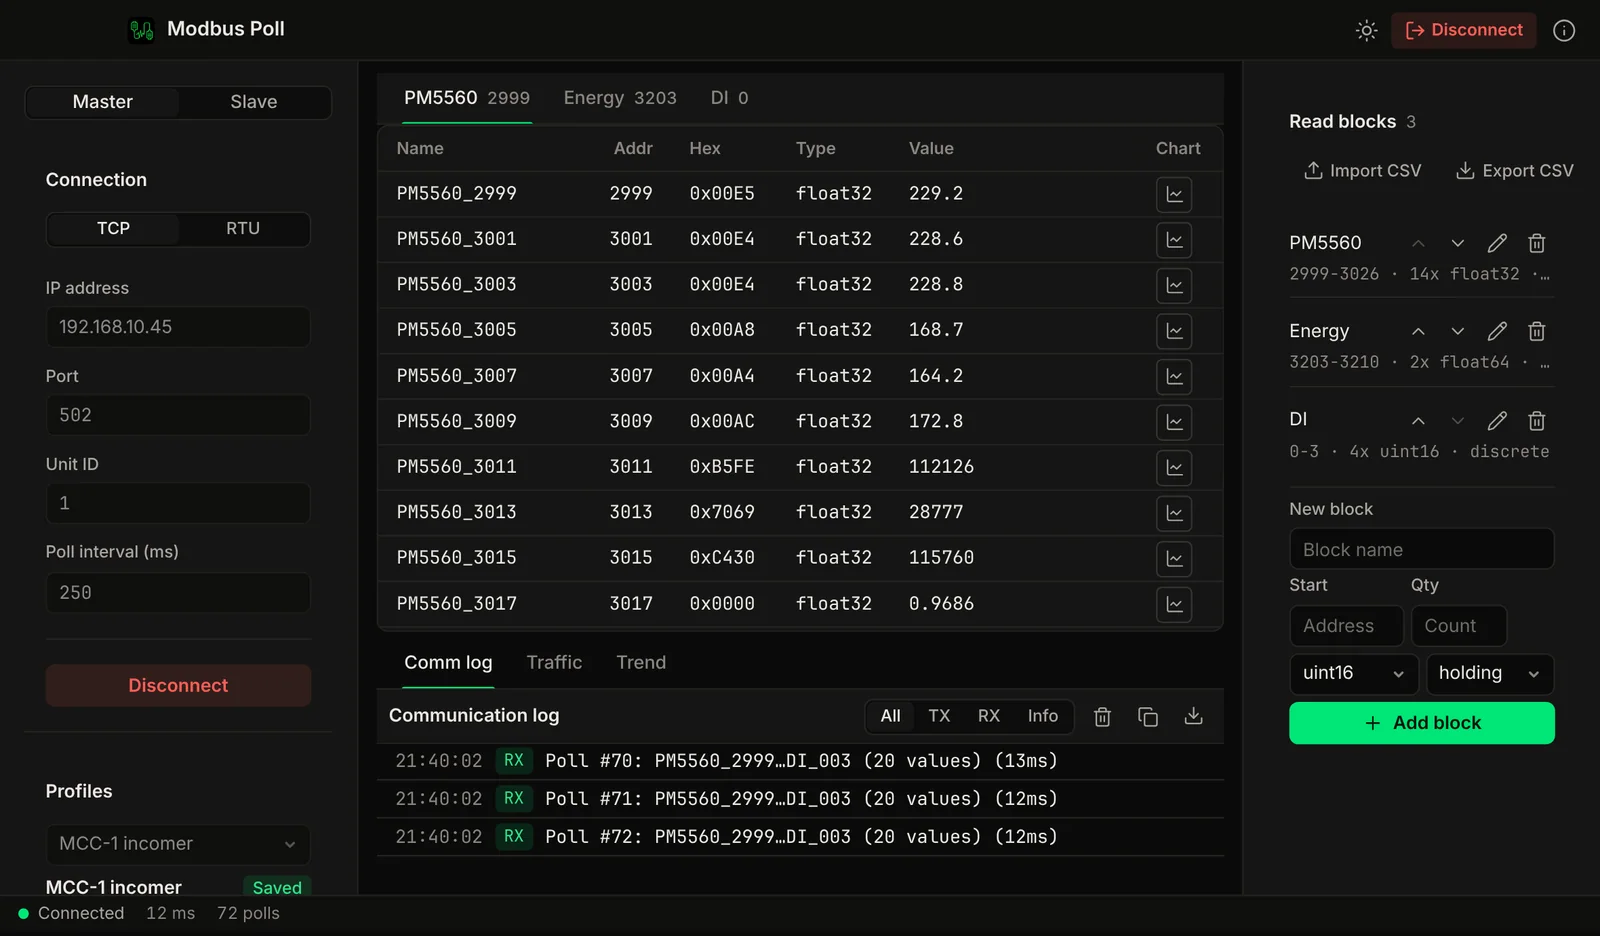This screenshot has width=1600, height=936.
Task: Move the Energy block up
Action: 1418,331
